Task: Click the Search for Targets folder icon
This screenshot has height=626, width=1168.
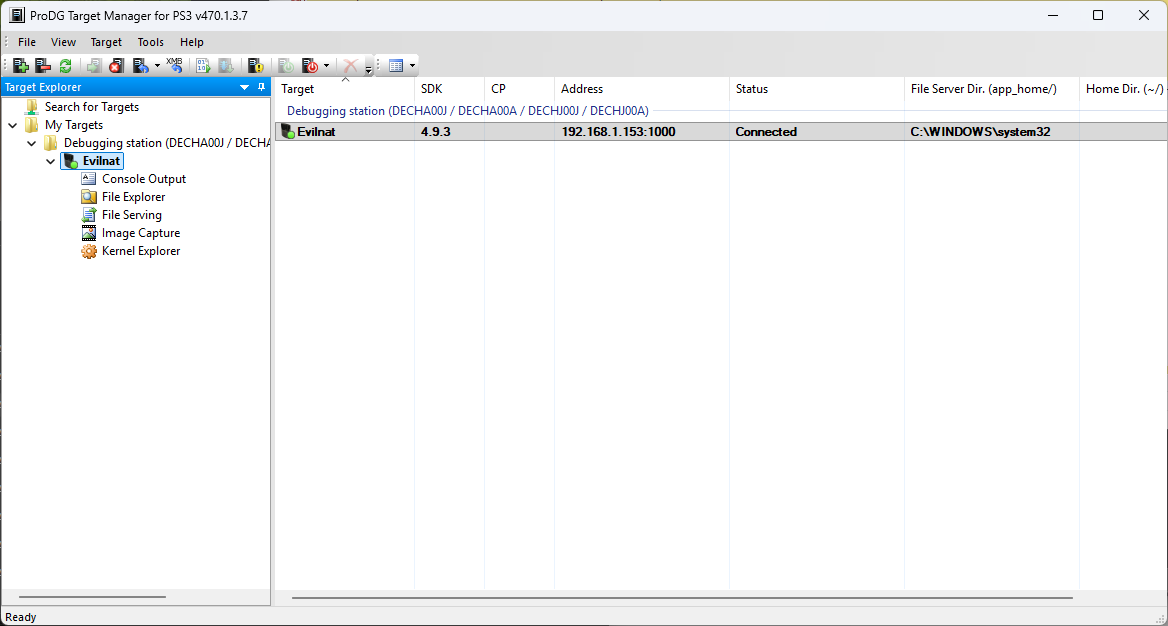Action: (x=31, y=107)
